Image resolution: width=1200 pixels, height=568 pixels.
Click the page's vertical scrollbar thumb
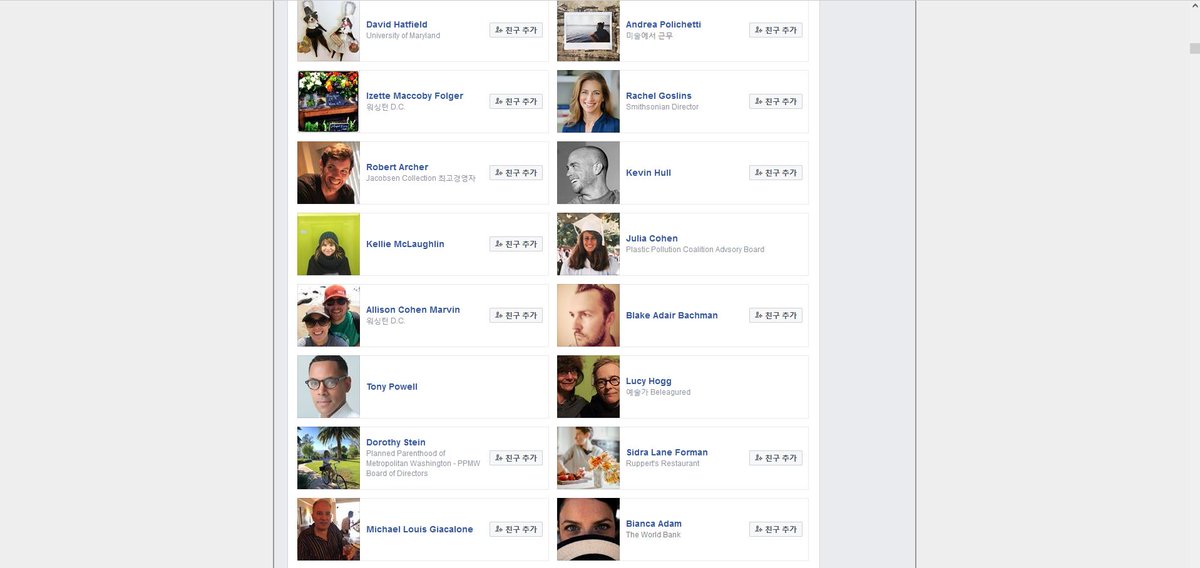pyautogui.click(x=1194, y=48)
